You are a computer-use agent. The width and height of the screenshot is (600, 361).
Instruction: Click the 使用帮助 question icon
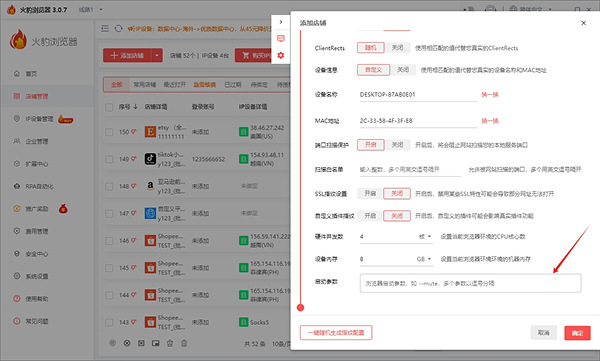pyautogui.click(x=16, y=299)
